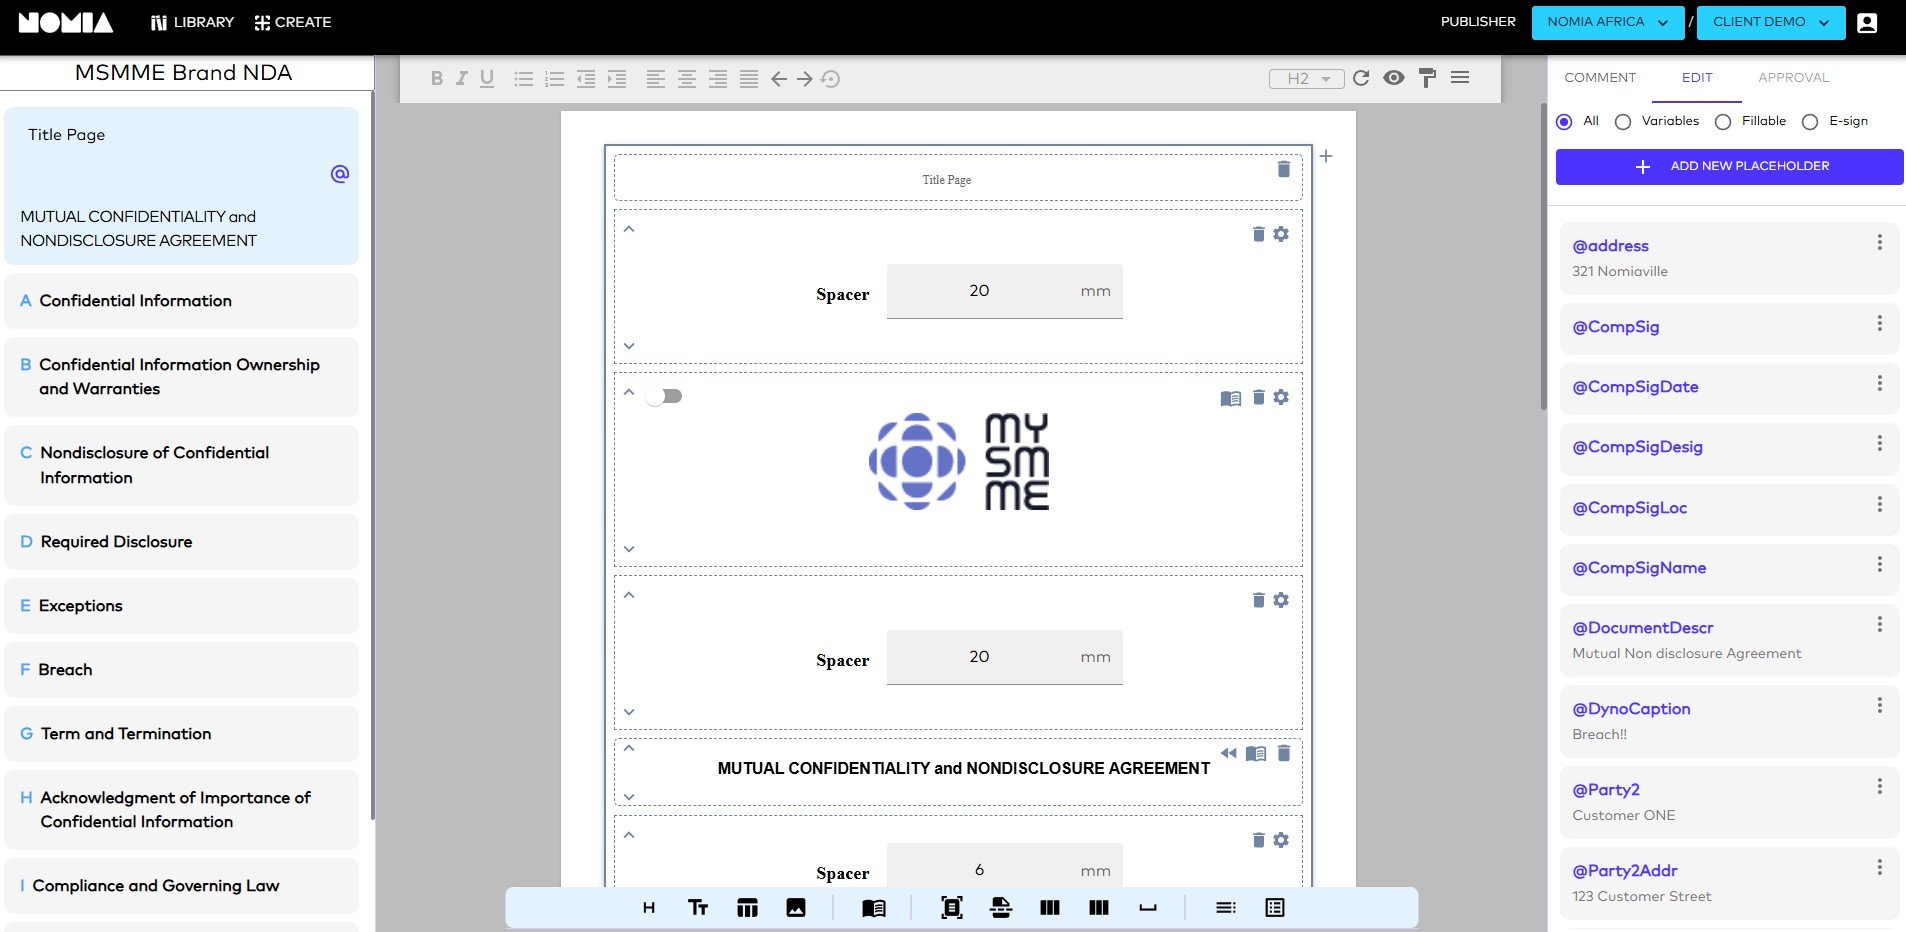Click ADD NEW PLACEHOLDER button
Image resolution: width=1906 pixels, height=932 pixels.
pos(1729,167)
